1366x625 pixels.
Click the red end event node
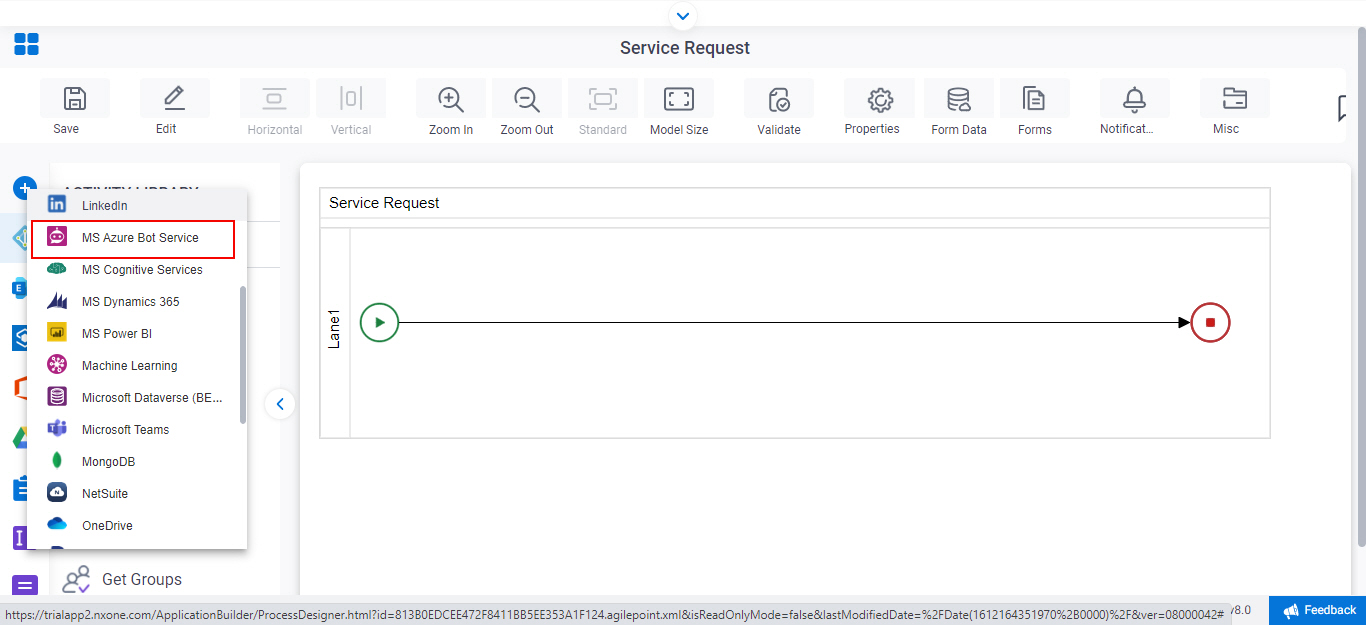[1210, 322]
